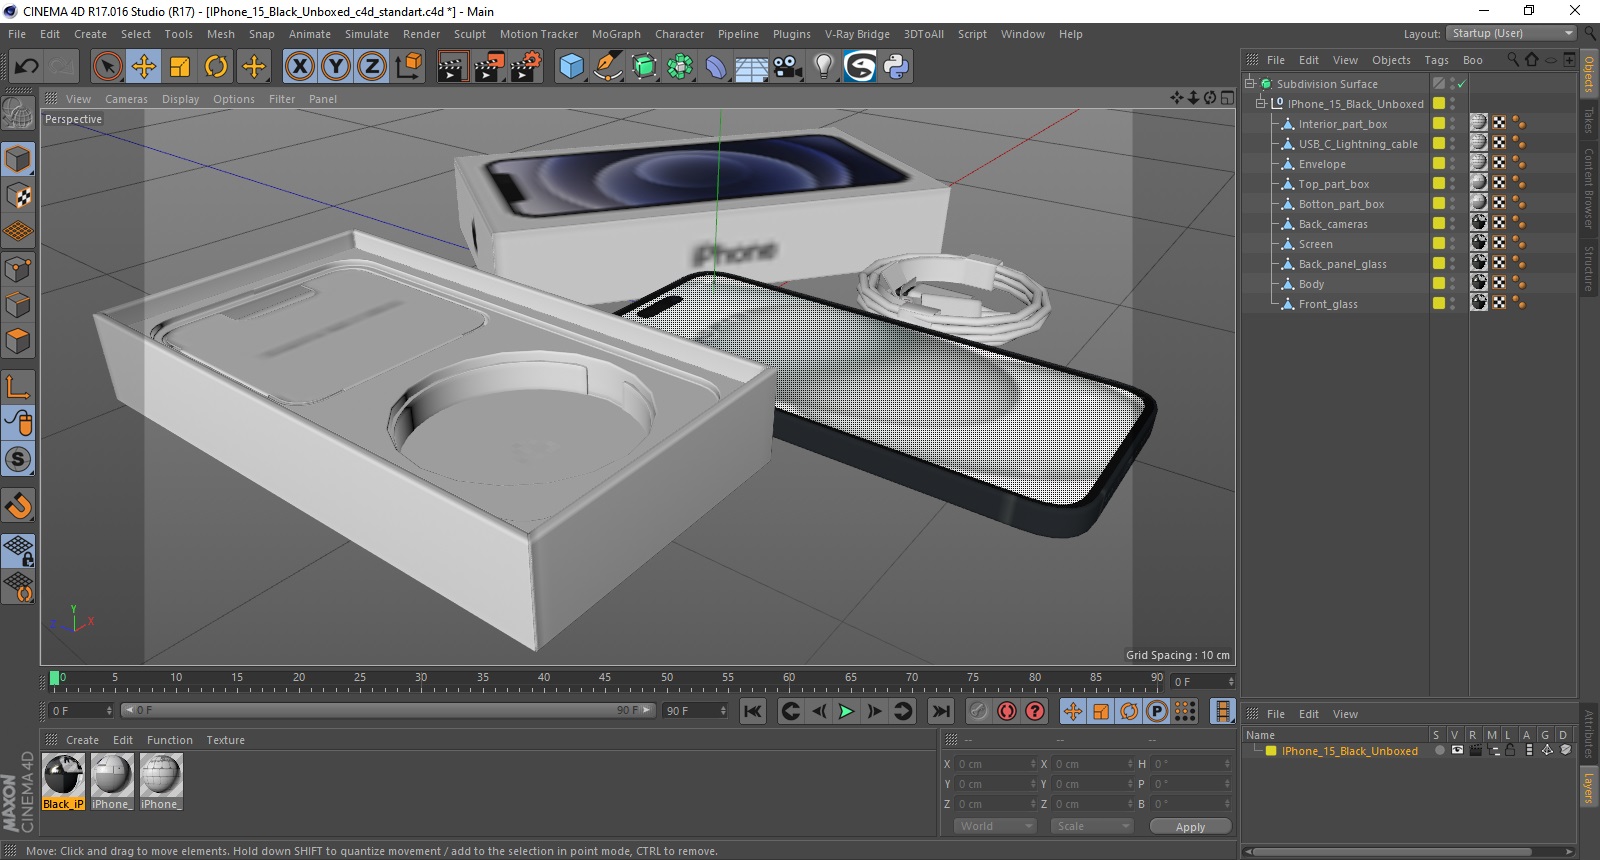
Task: Open World coordinate dropdown
Action: tap(994, 826)
